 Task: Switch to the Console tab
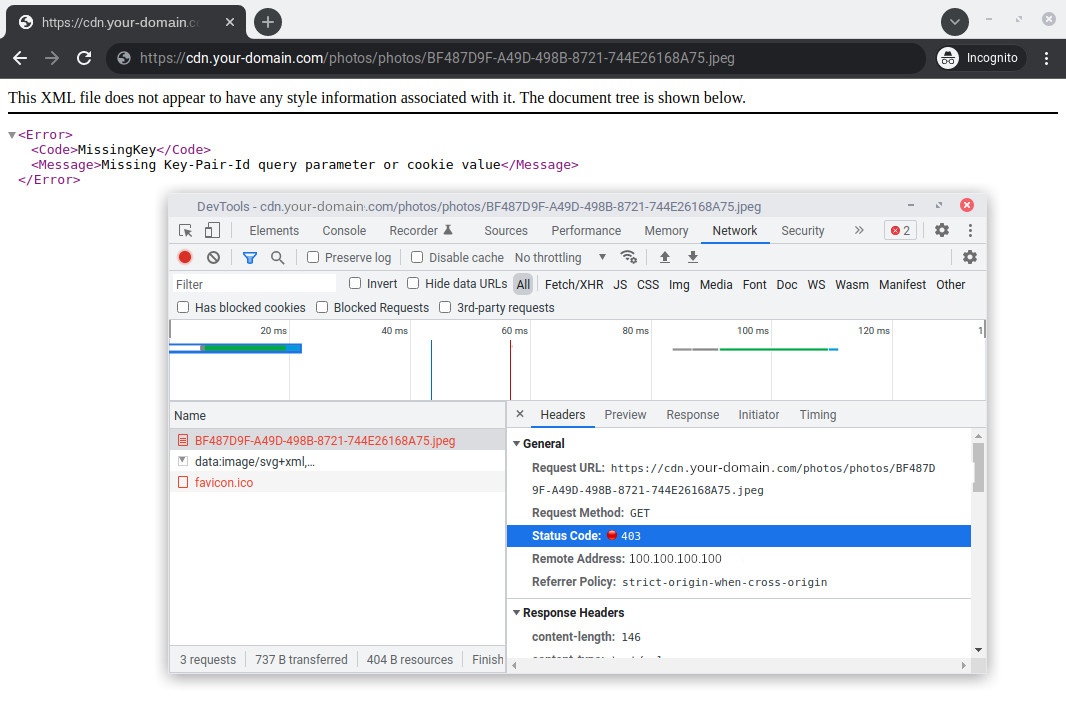344,231
